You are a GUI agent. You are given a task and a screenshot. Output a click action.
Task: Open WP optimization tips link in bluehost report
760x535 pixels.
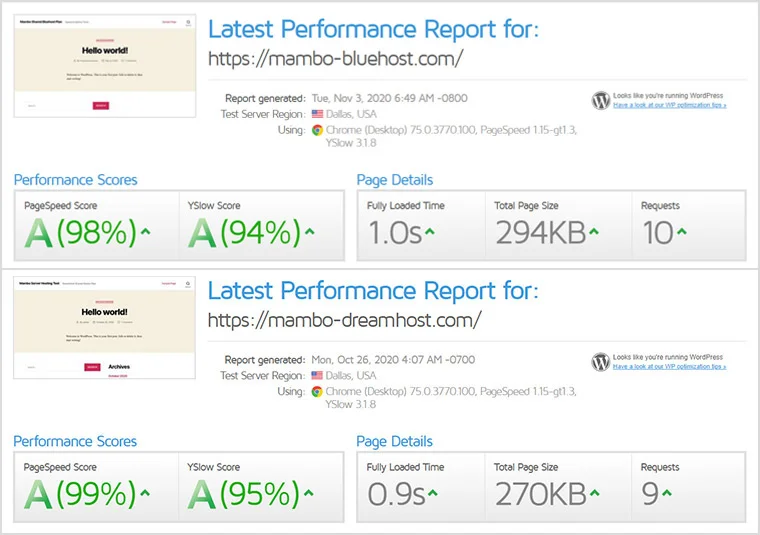click(669, 105)
